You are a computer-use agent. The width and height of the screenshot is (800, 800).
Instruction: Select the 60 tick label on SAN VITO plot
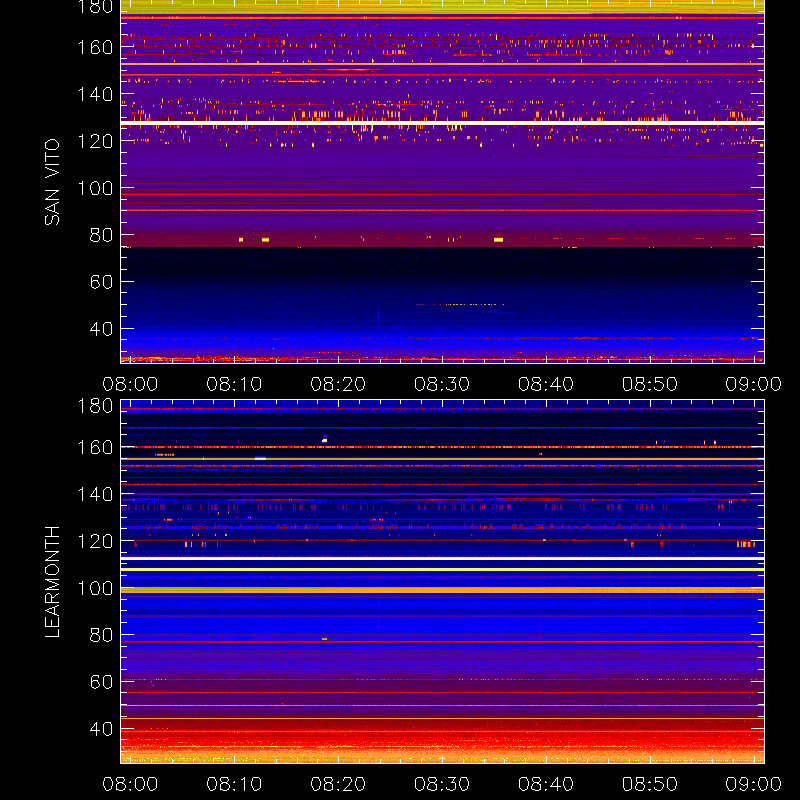[x=101, y=282]
